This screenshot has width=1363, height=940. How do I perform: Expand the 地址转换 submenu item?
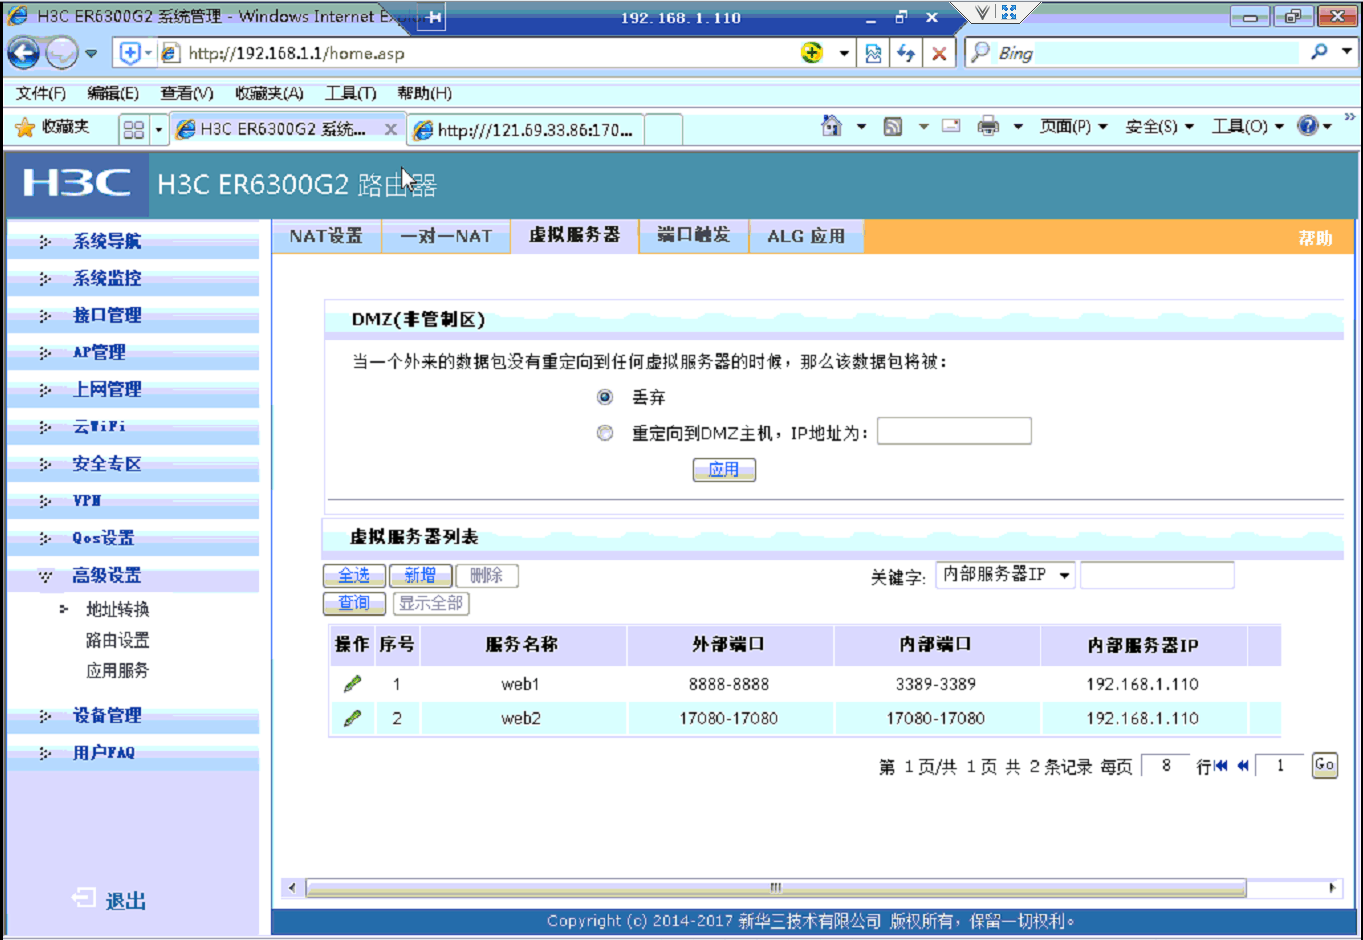coord(117,609)
